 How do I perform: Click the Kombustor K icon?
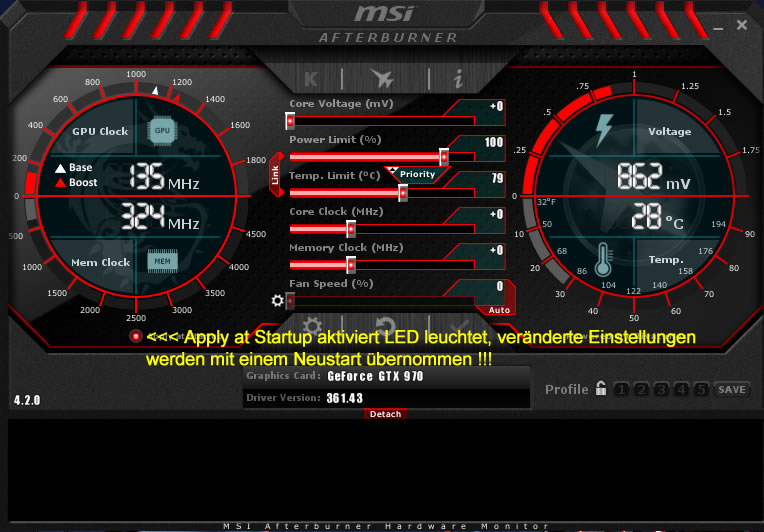tap(311, 79)
